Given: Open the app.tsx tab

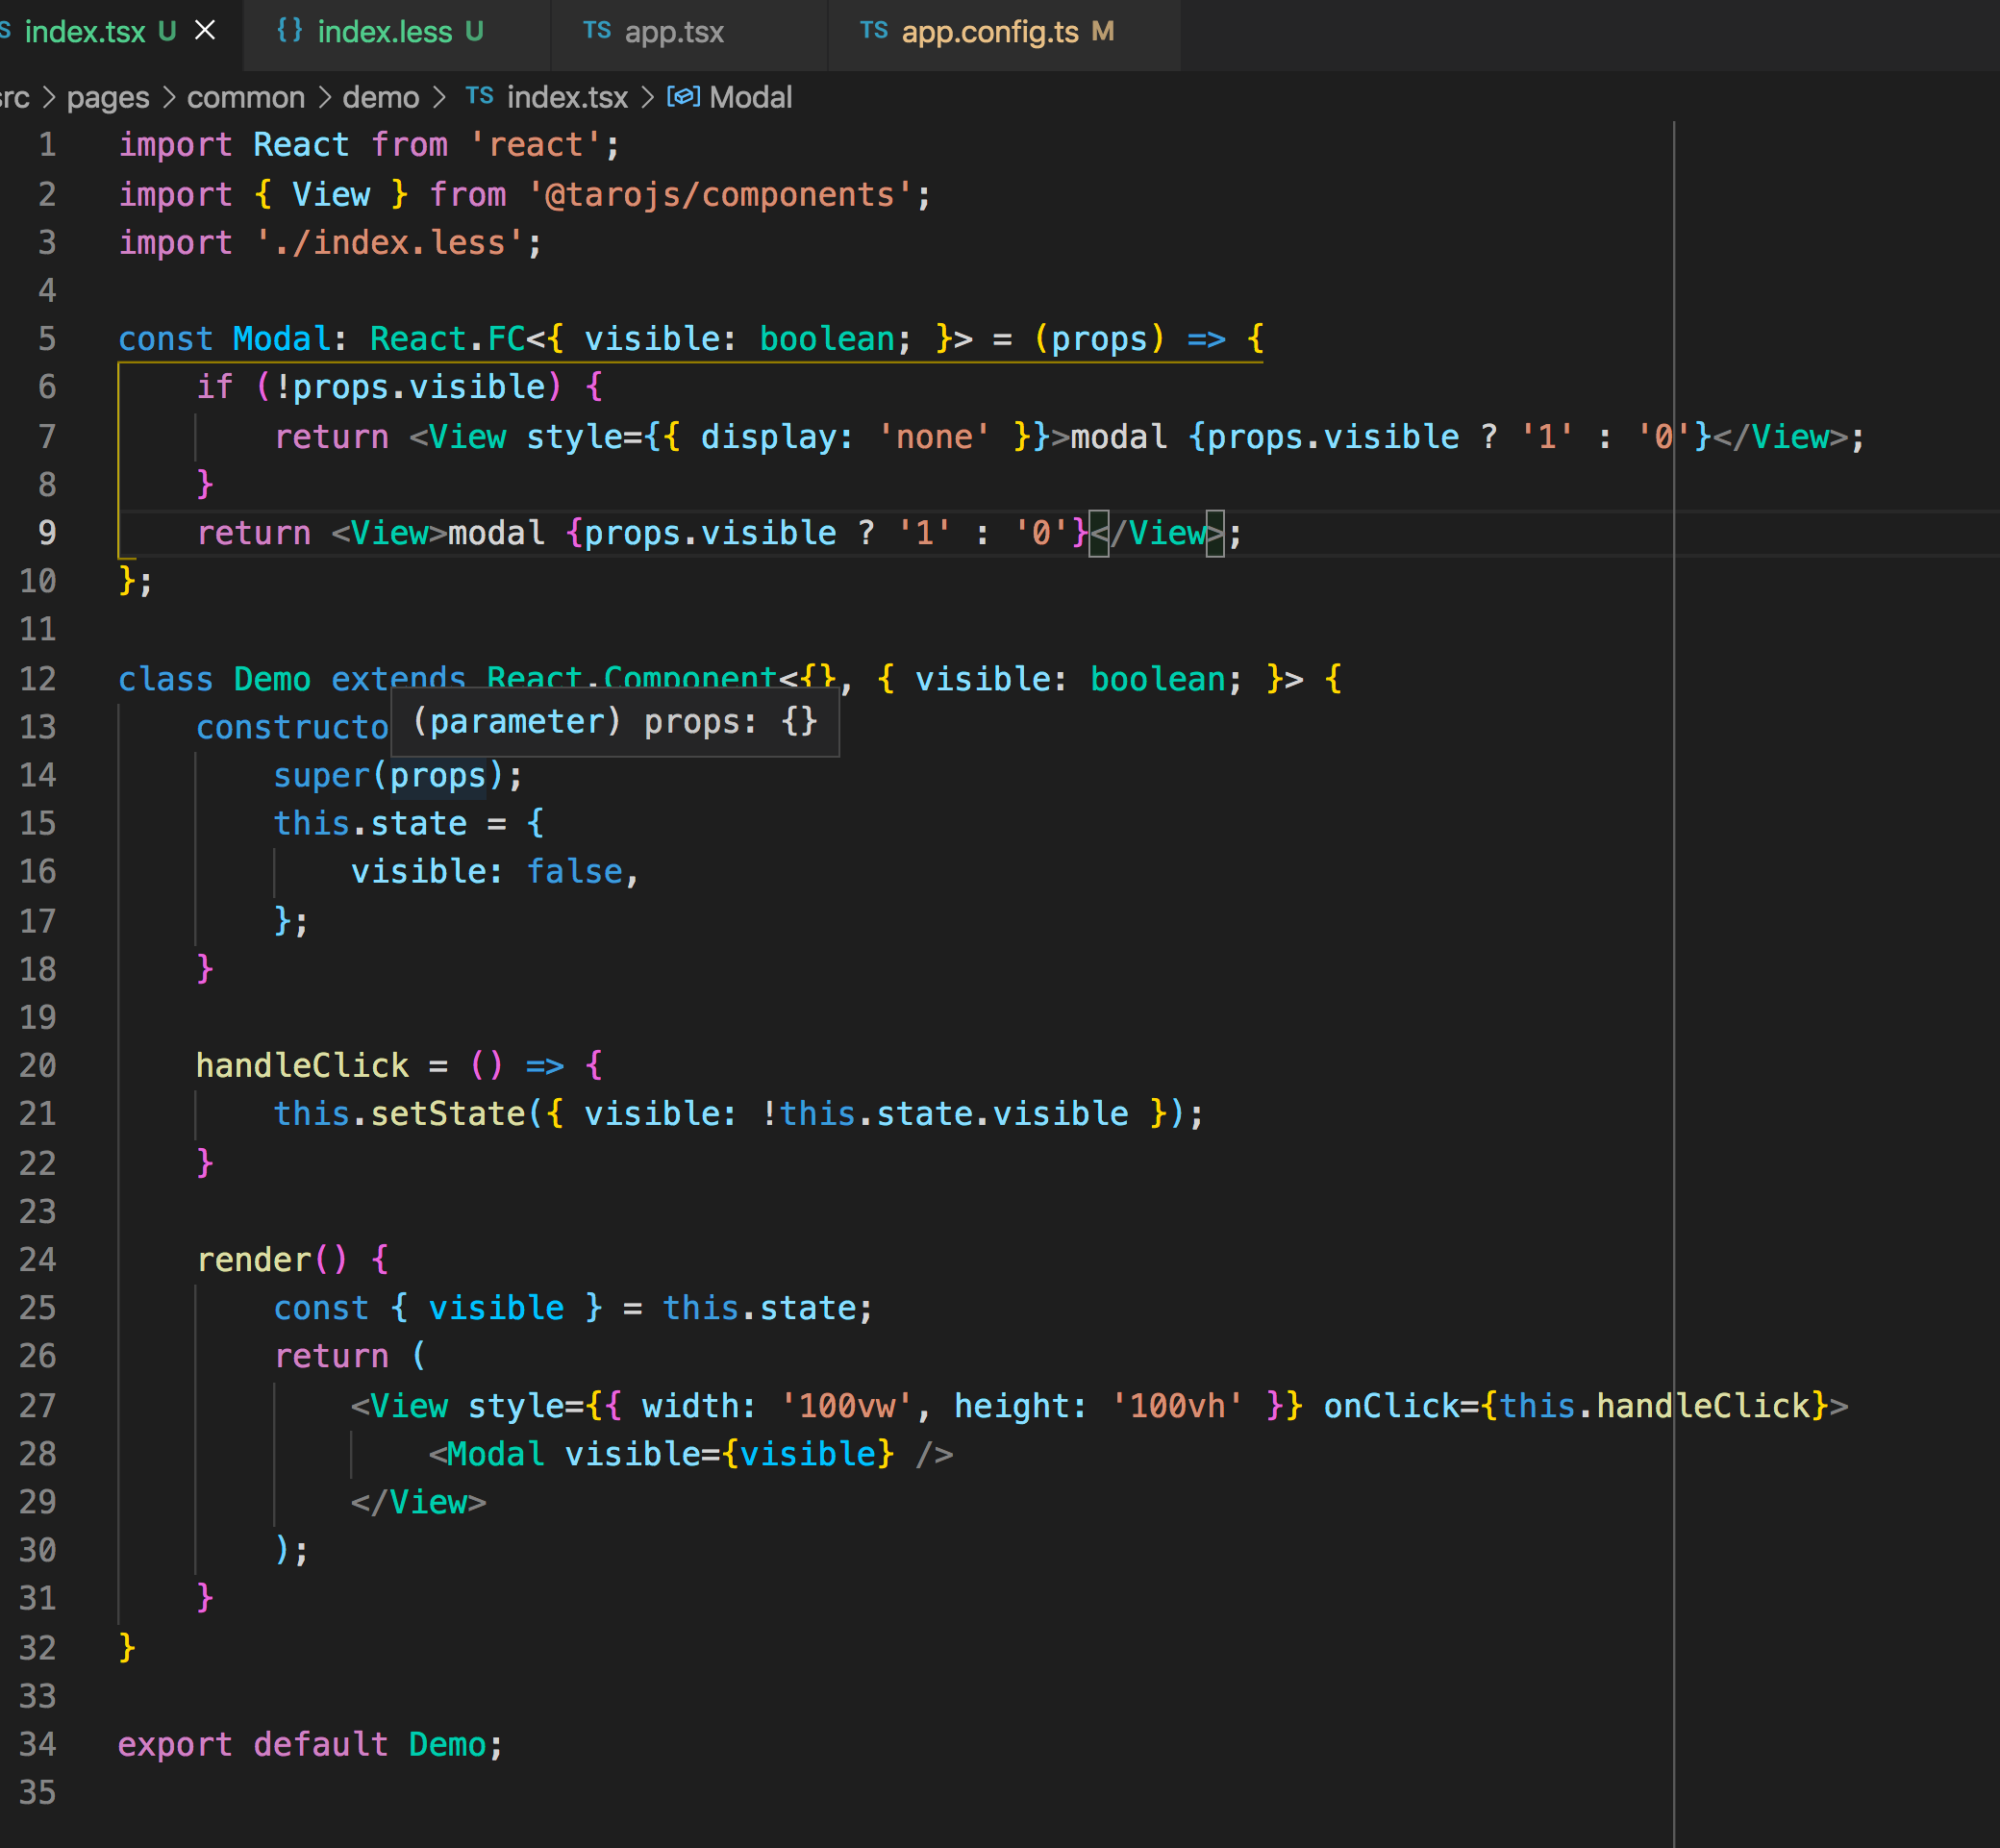Looking at the screenshot, I should (x=673, y=32).
